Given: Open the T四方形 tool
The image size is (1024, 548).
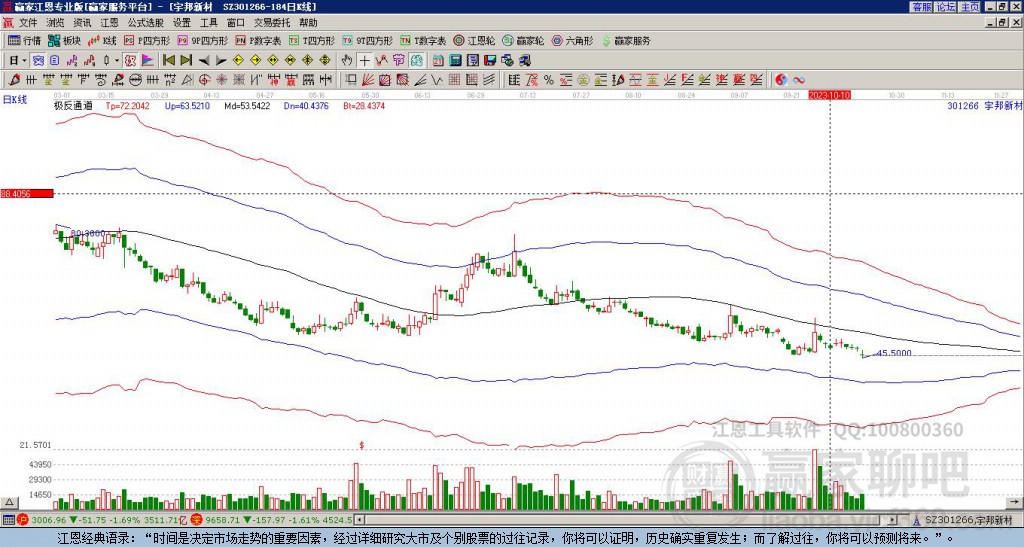Looking at the screenshot, I should [x=312, y=40].
